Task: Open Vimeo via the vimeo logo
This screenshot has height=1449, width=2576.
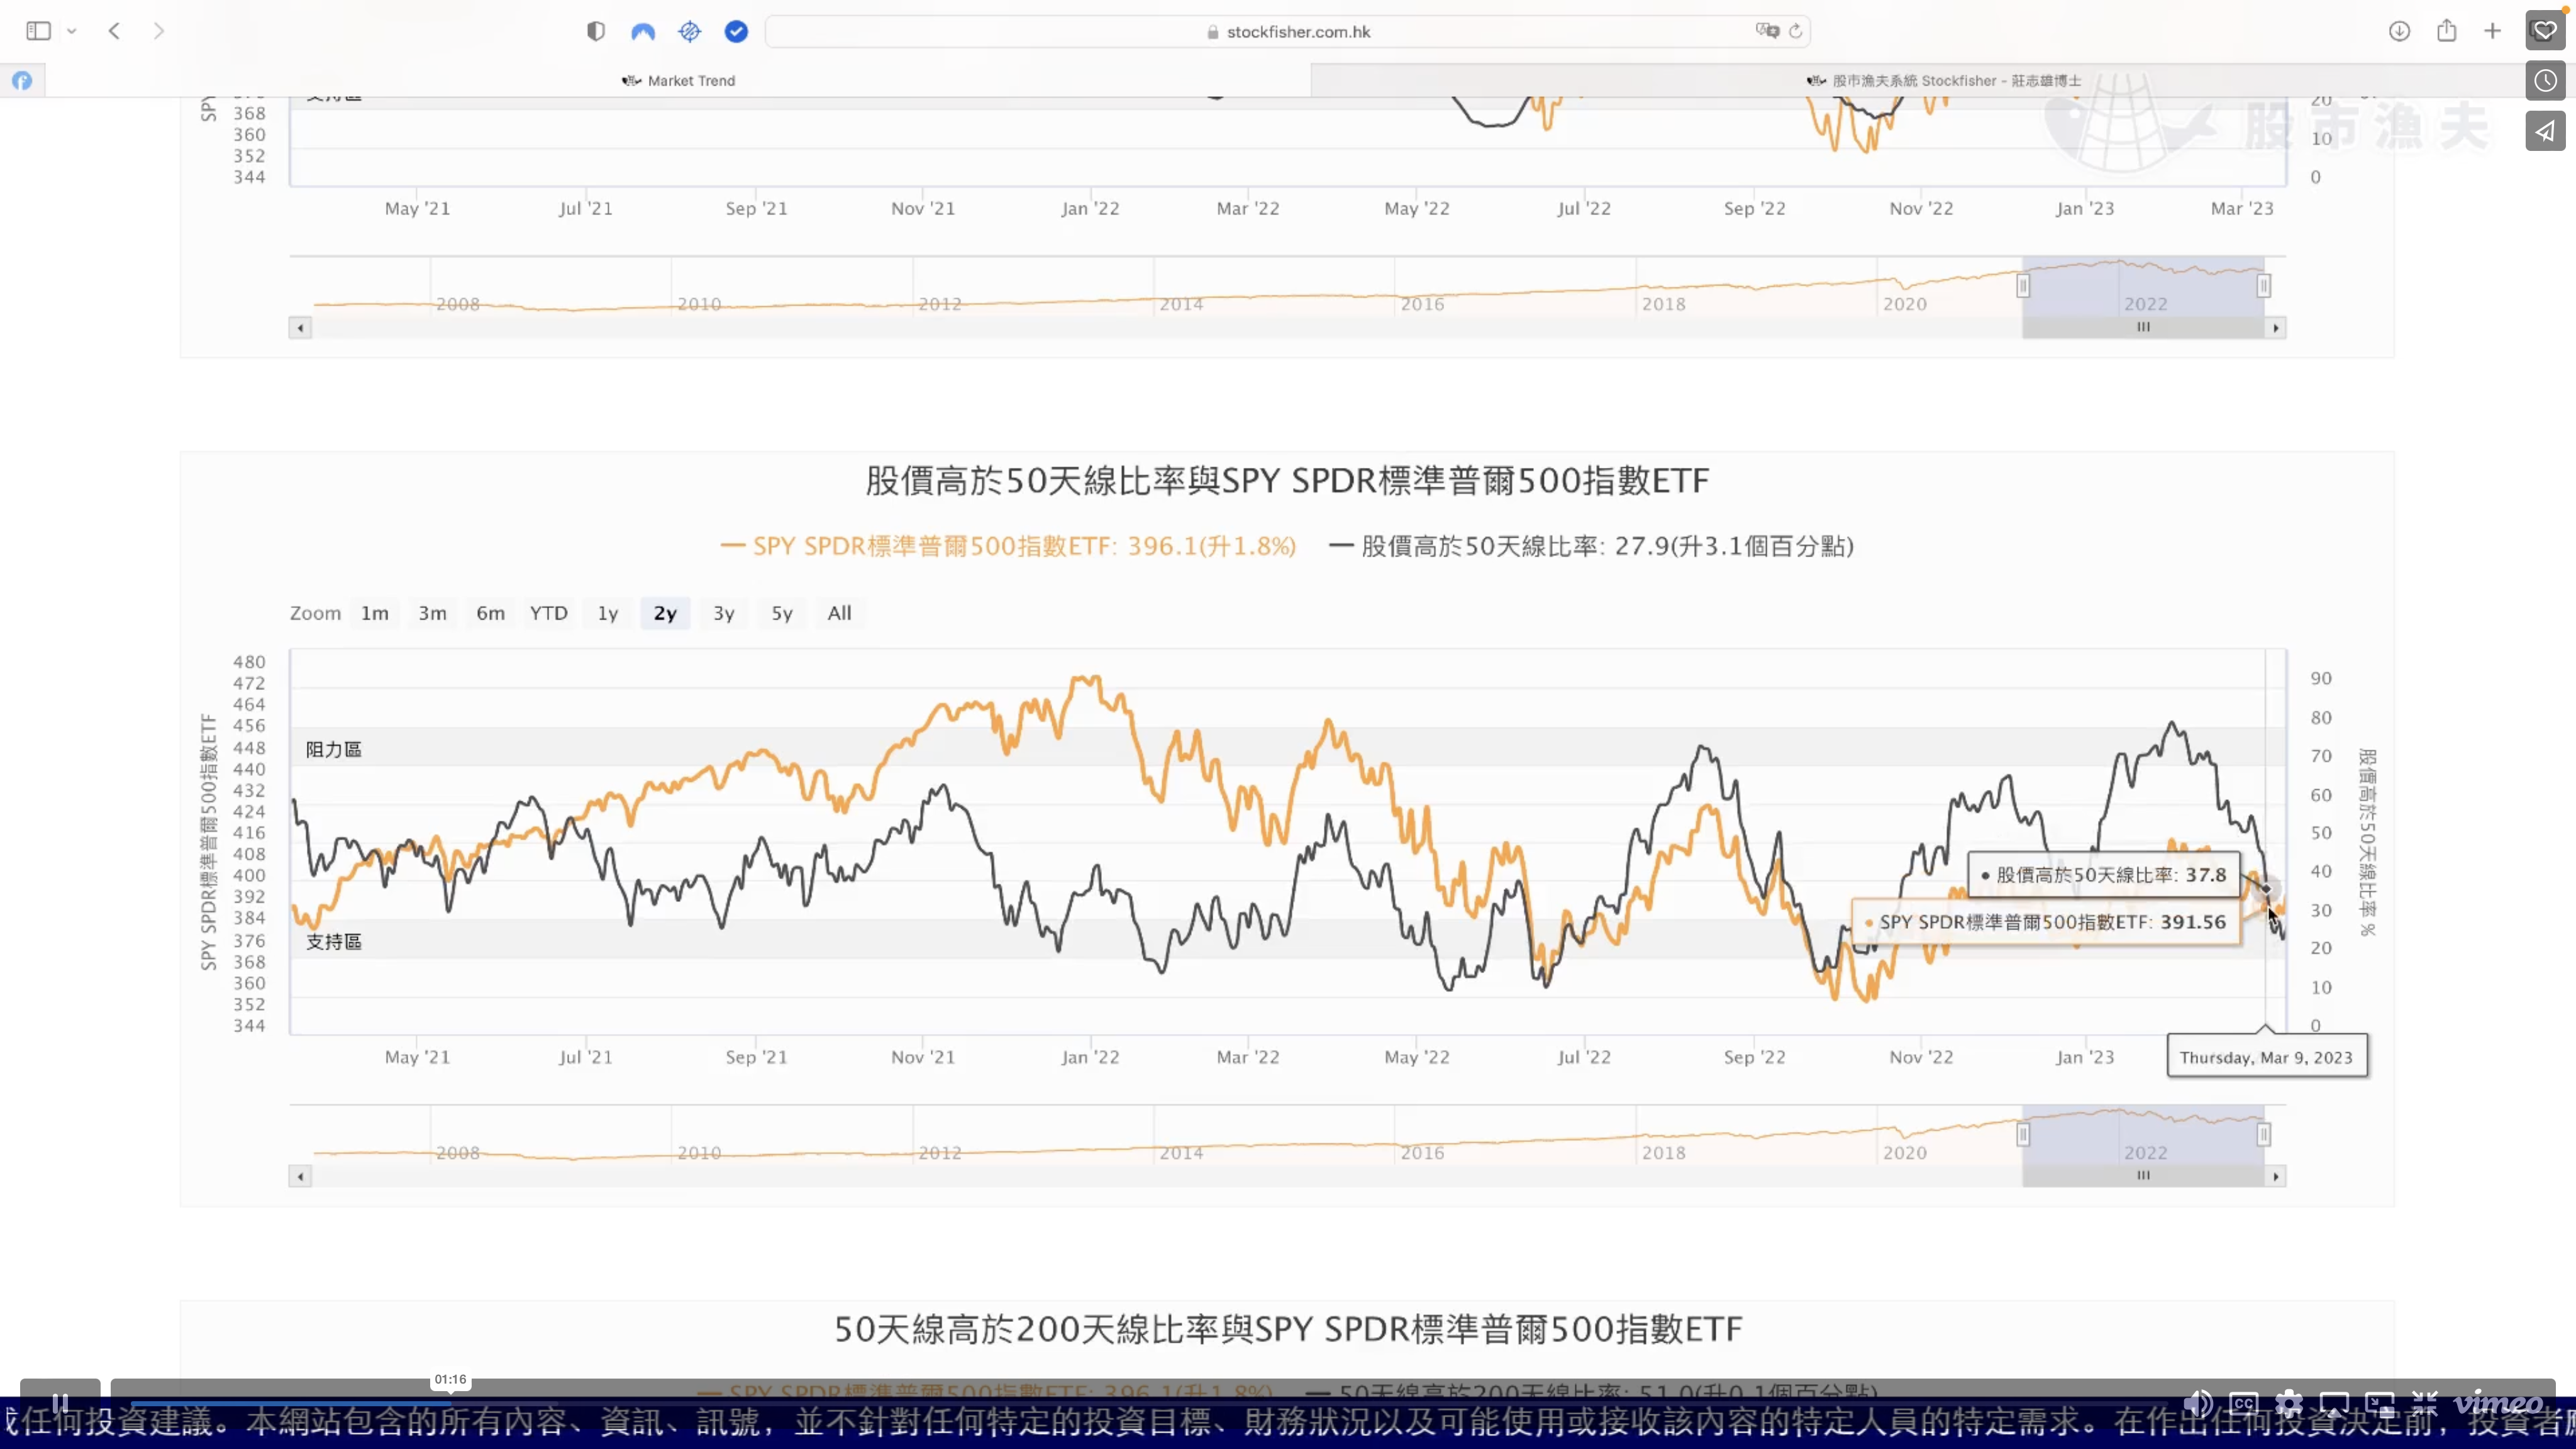Action: point(2498,1403)
